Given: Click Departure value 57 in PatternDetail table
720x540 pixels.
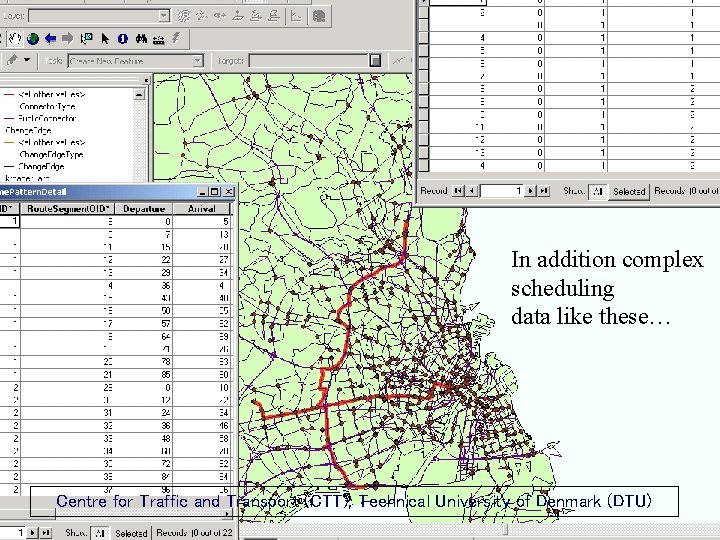Looking at the screenshot, I should click(x=144, y=323).
